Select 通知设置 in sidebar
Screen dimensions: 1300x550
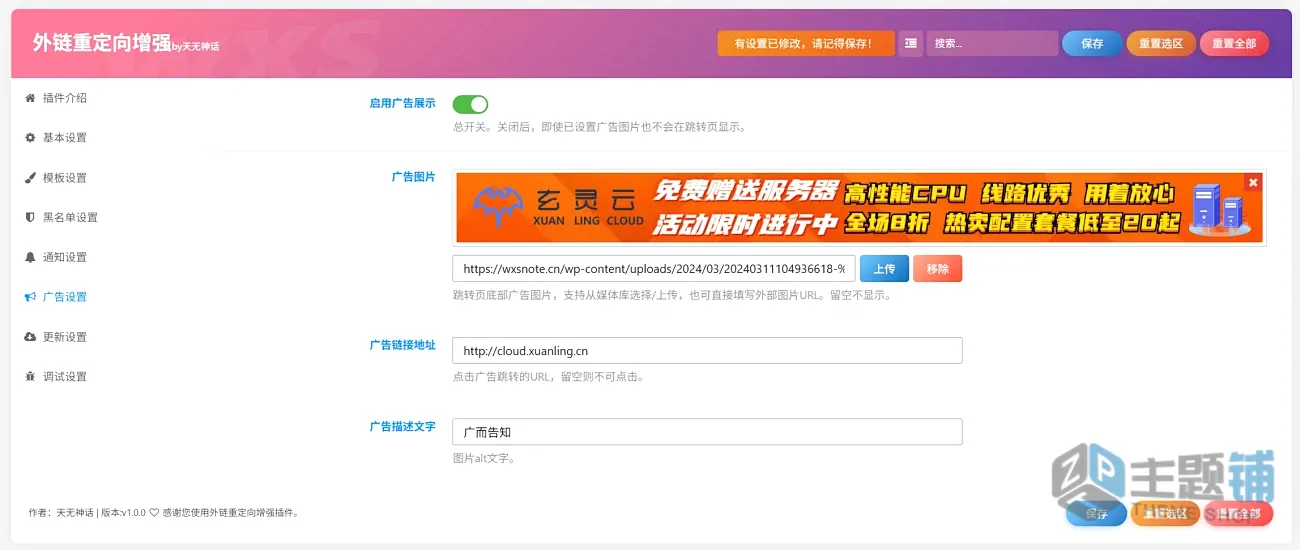click(65, 257)
